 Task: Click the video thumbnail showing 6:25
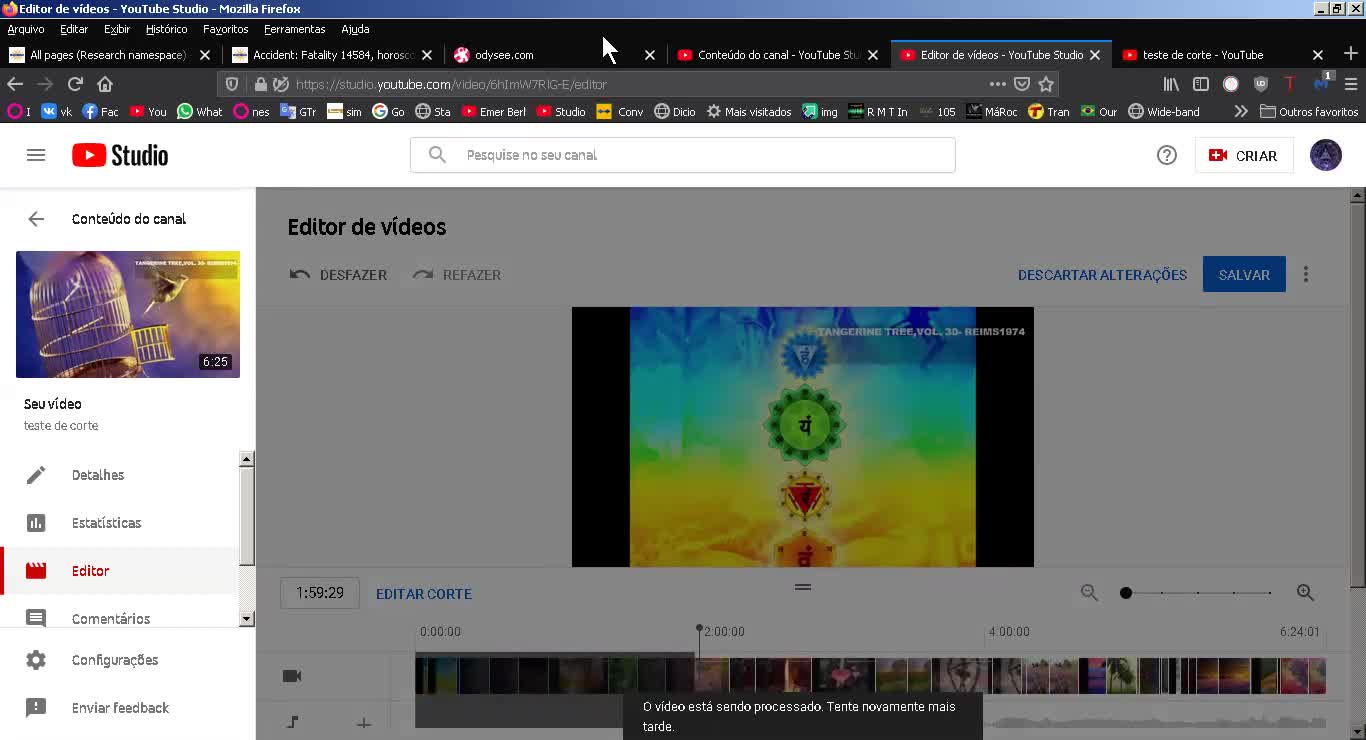(128, 314)
